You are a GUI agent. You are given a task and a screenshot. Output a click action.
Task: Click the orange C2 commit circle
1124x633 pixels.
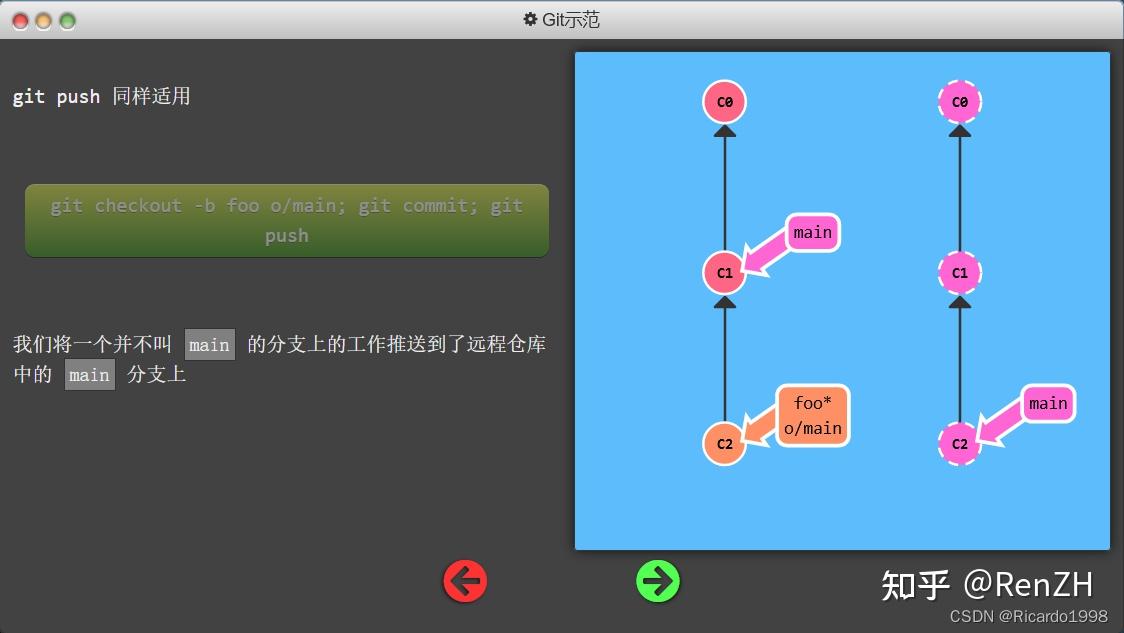(x=723, y=443)
